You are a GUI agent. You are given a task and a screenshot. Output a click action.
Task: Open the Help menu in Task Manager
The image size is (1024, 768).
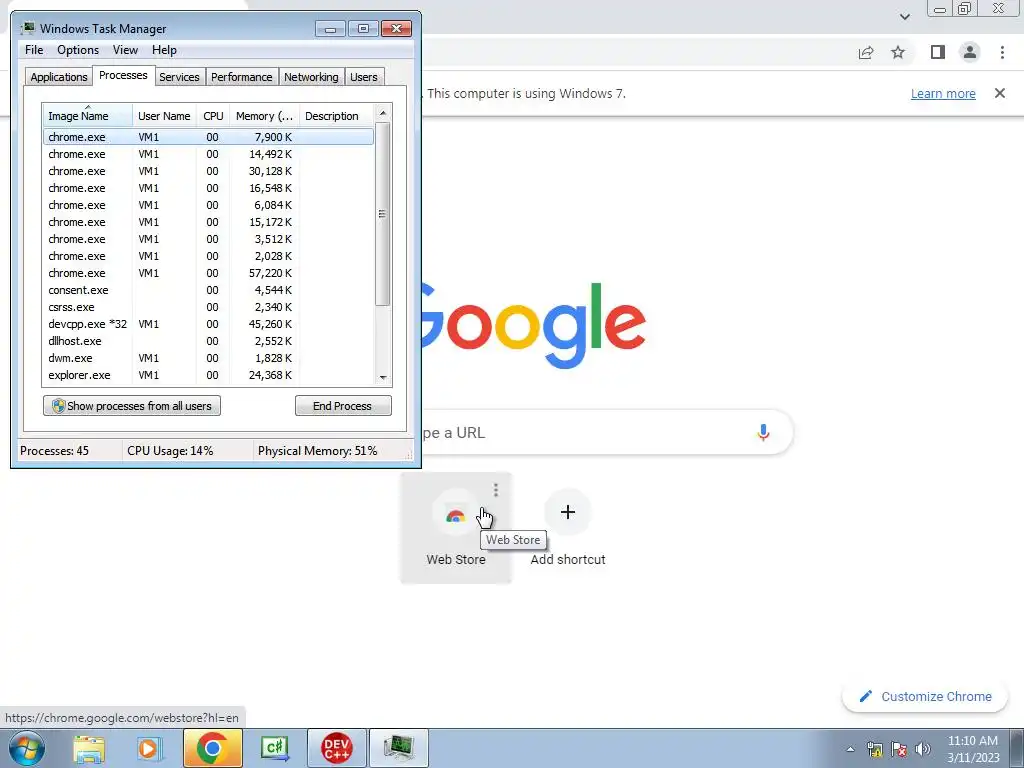click(x=164, y=50)
